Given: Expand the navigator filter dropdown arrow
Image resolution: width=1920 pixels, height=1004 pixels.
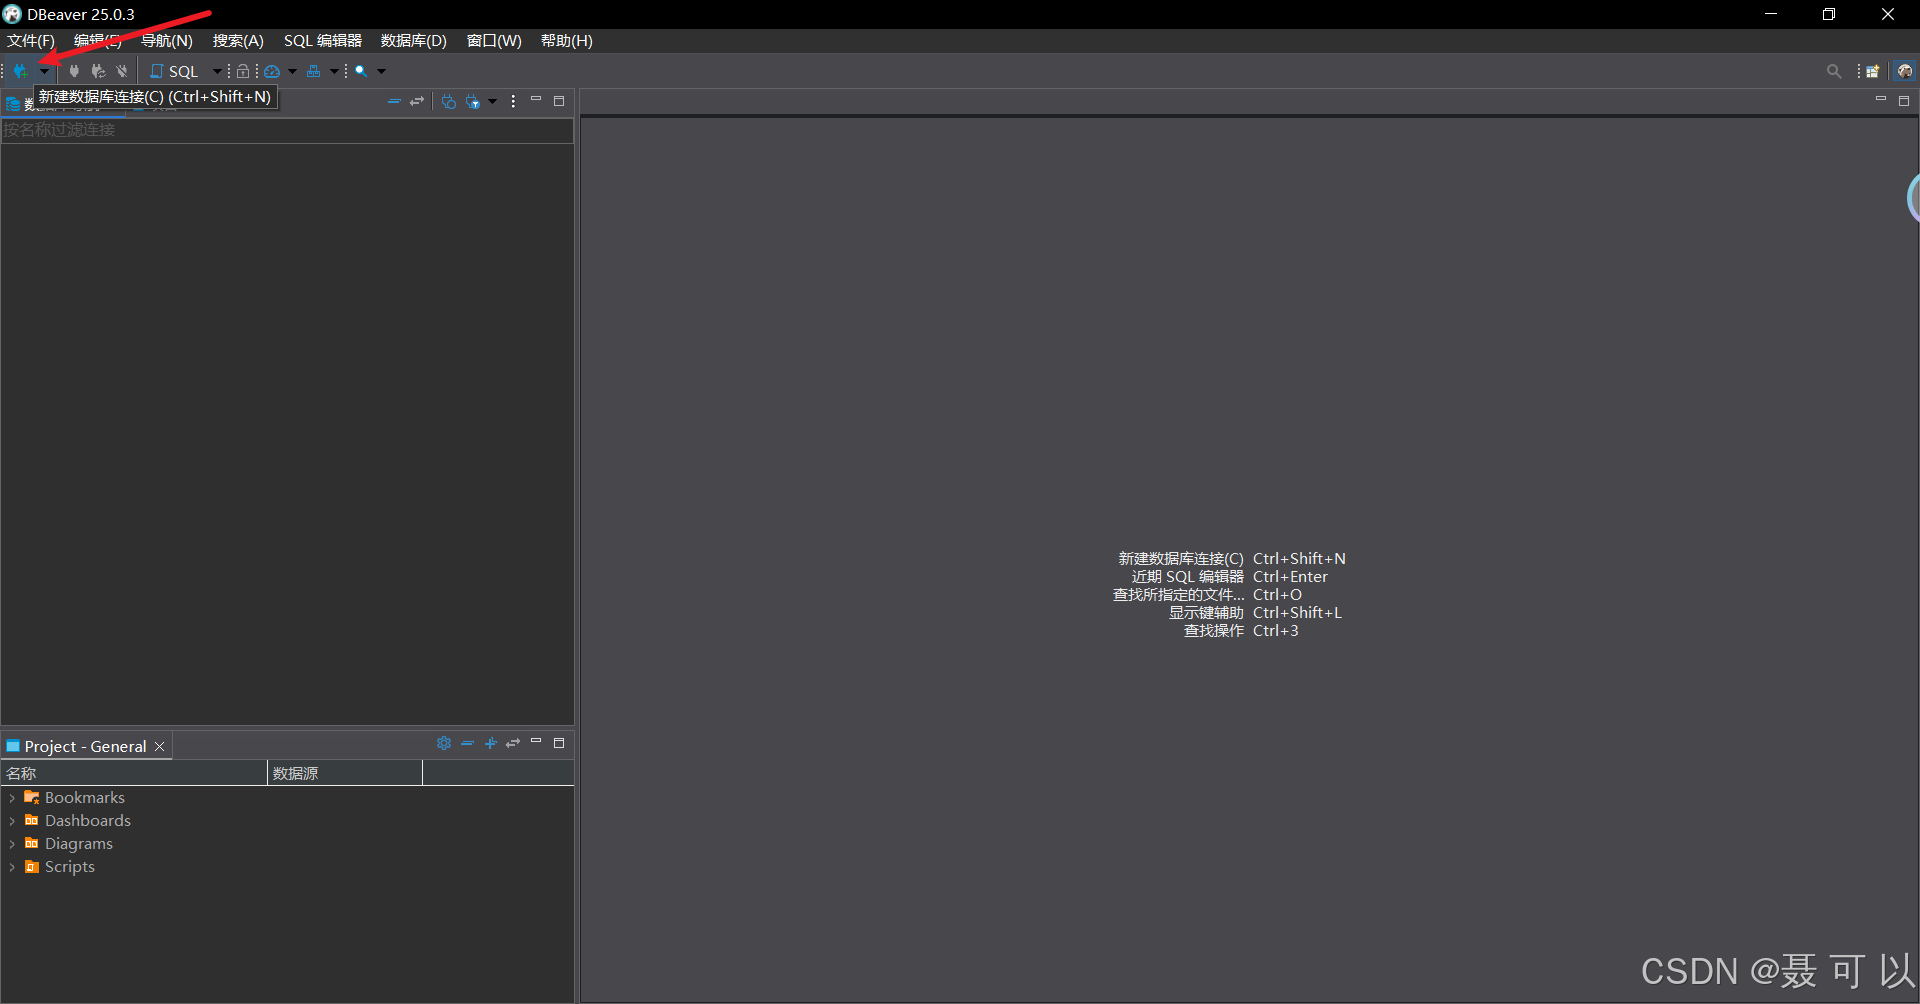Looking at the screenshot, I should pos(492,102).
